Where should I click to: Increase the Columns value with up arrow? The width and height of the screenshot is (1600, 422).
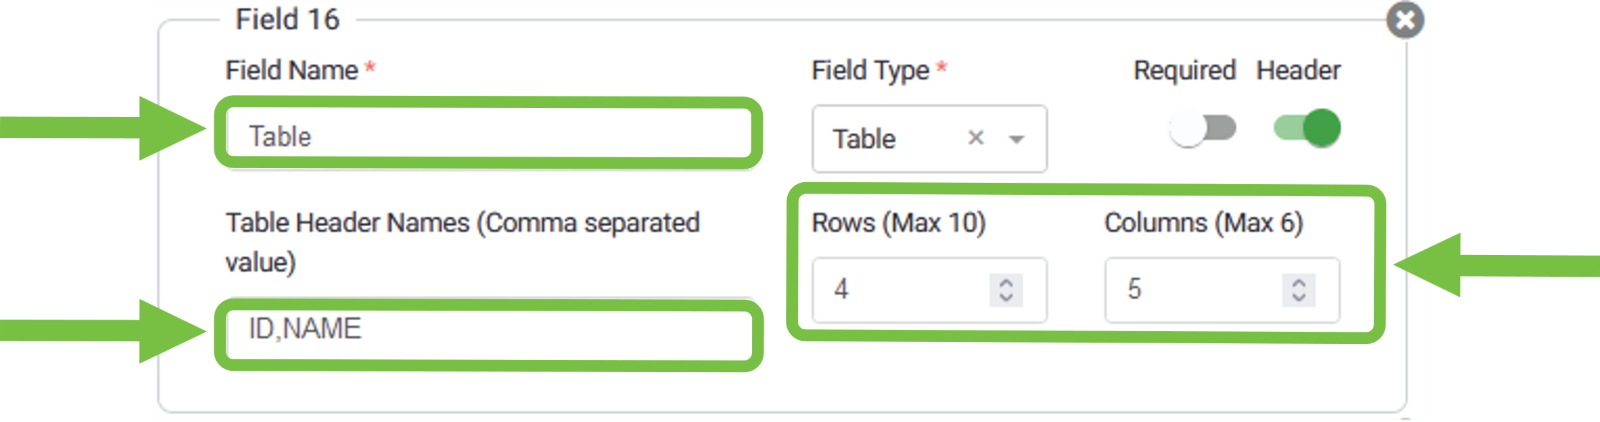click(1298, 282)
